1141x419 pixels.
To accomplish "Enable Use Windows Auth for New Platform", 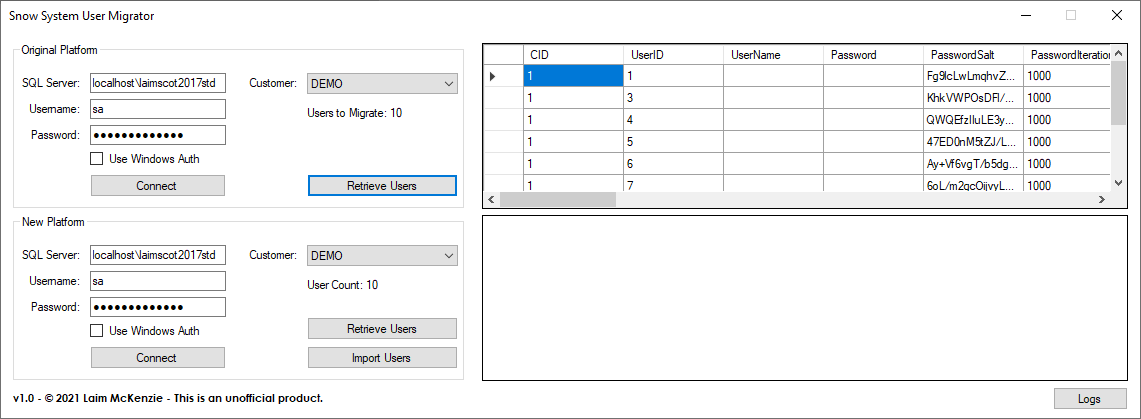I will coord(97,331).
